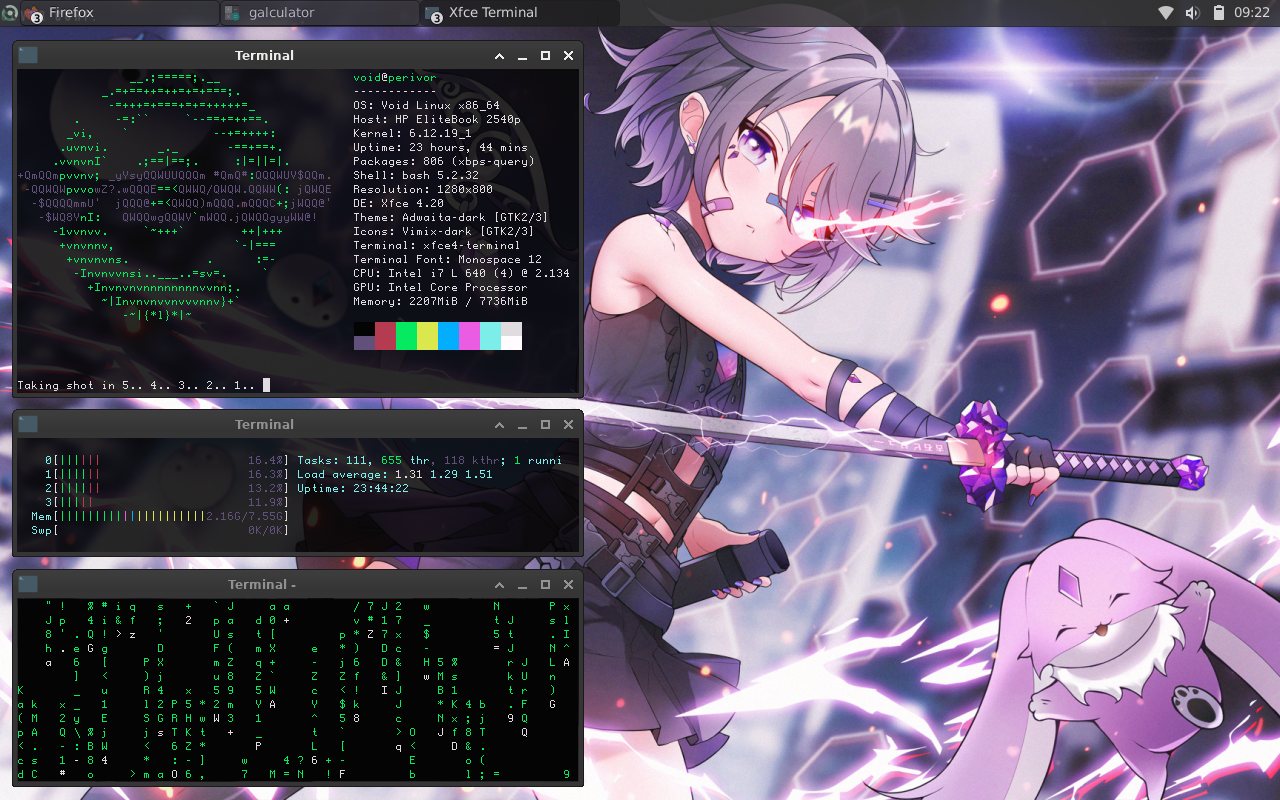Click the 'Kernel: 6.12.19_1' line

[x=413, y=133]
